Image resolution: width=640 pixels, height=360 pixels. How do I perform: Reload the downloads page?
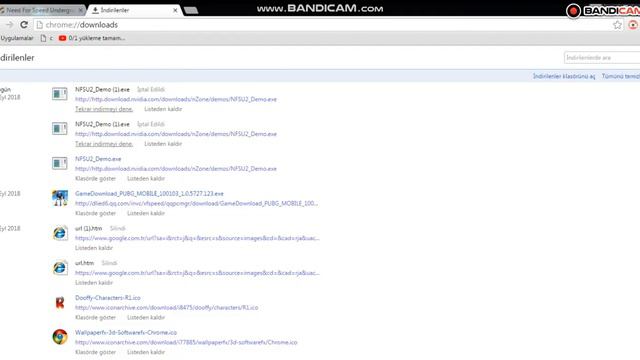click(x=24, y=25)
